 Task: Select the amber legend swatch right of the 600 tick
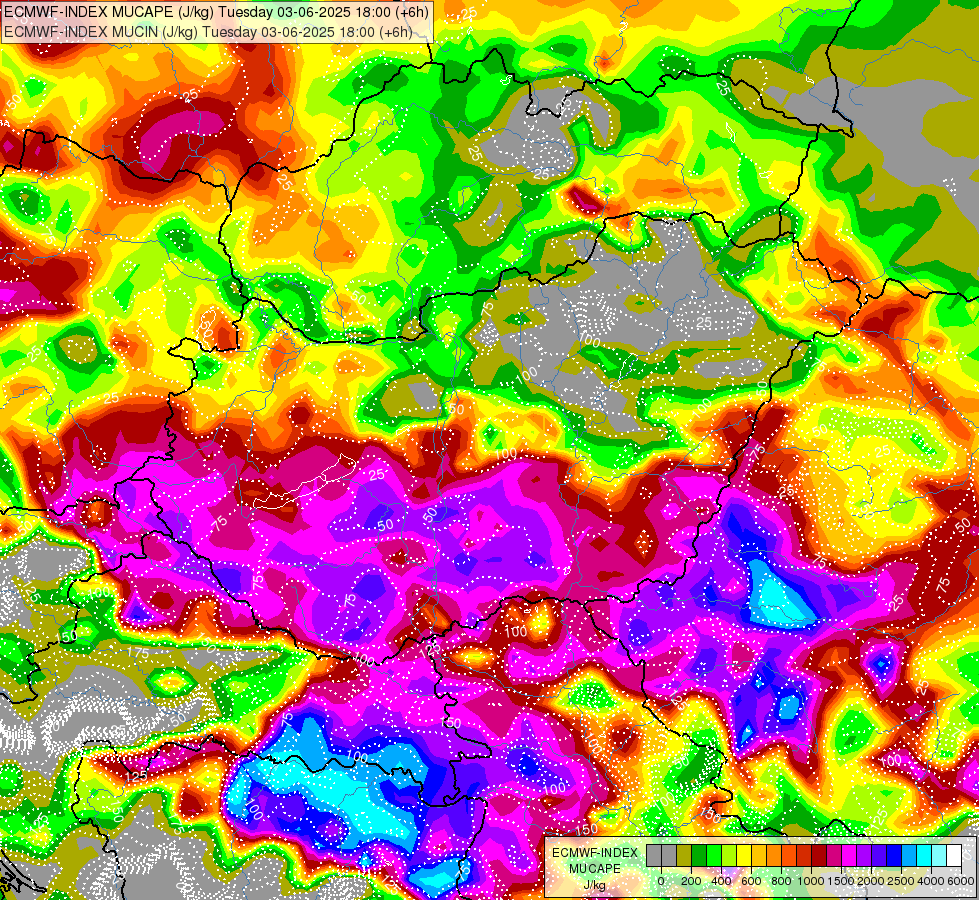tap(759, 856)
